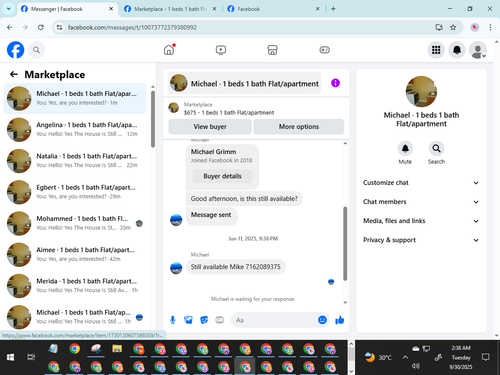Open Merida's flat/apartment conversation

[x=75, y=286]
